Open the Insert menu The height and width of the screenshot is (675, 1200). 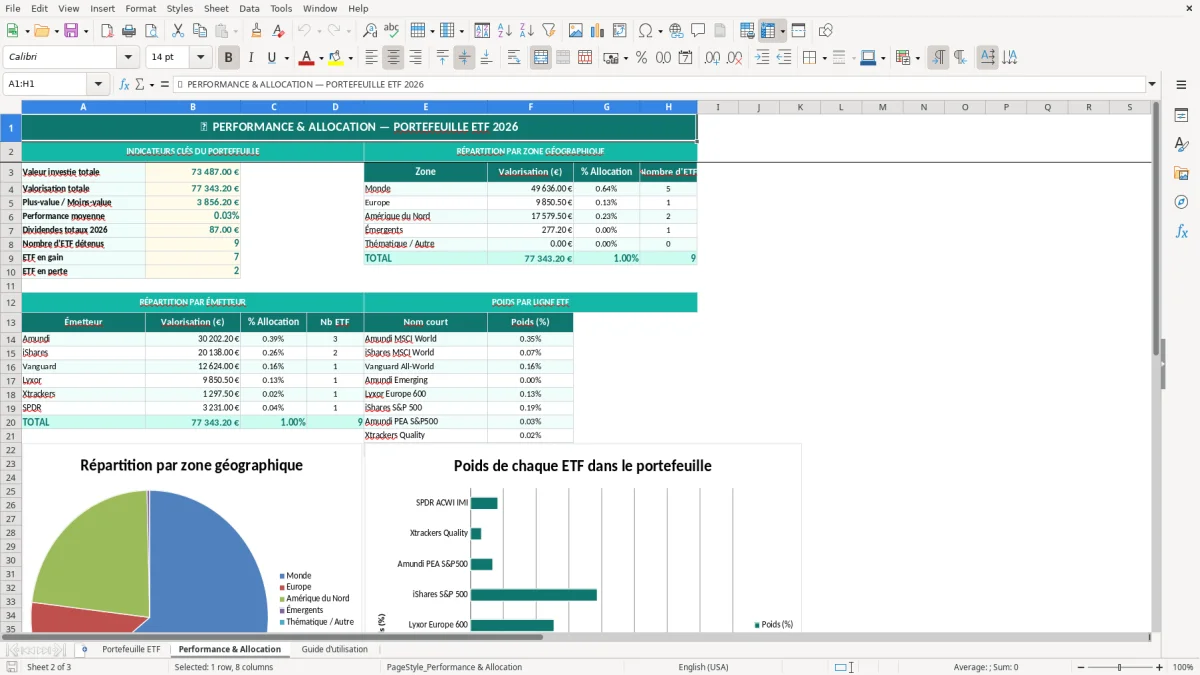102,8
